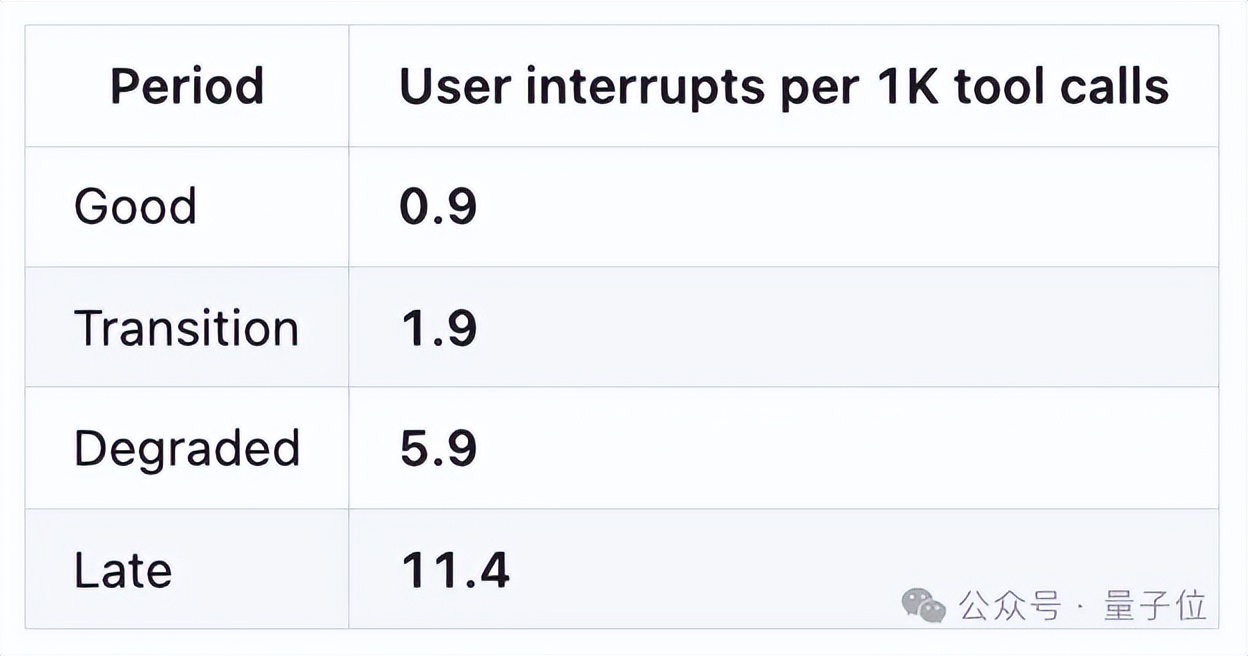The height and width of the screenshot is (656, 1248).
Task: Click the 0.9 value cell
Action: click(x=438, y=207)
